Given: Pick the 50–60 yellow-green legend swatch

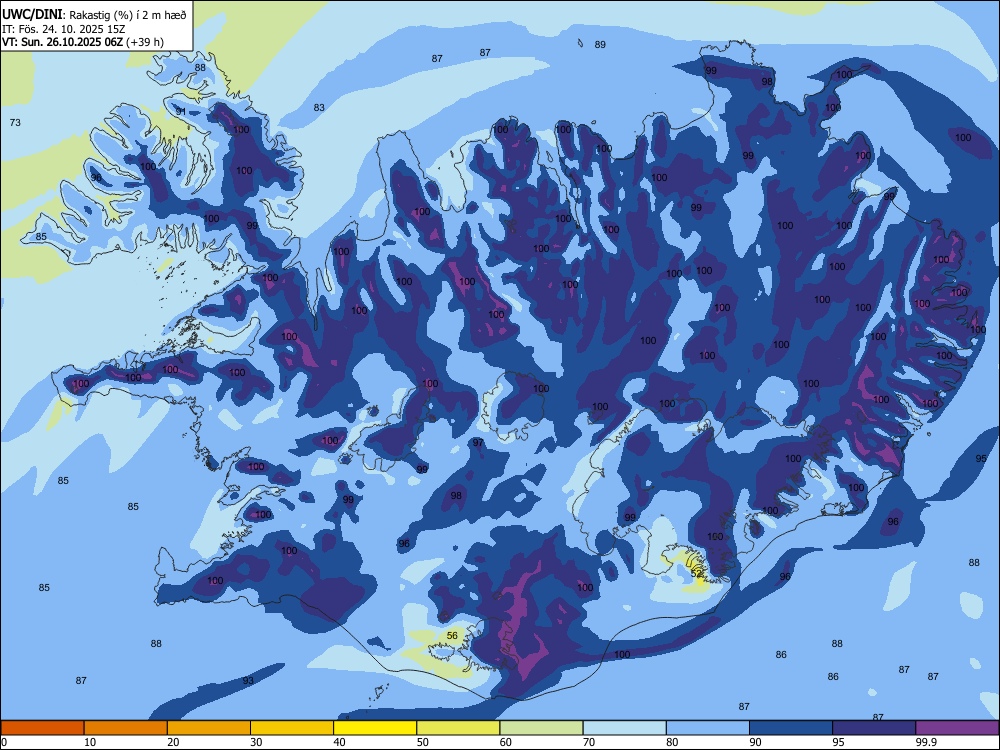Looking at the screenshot, I should point(458,728).
